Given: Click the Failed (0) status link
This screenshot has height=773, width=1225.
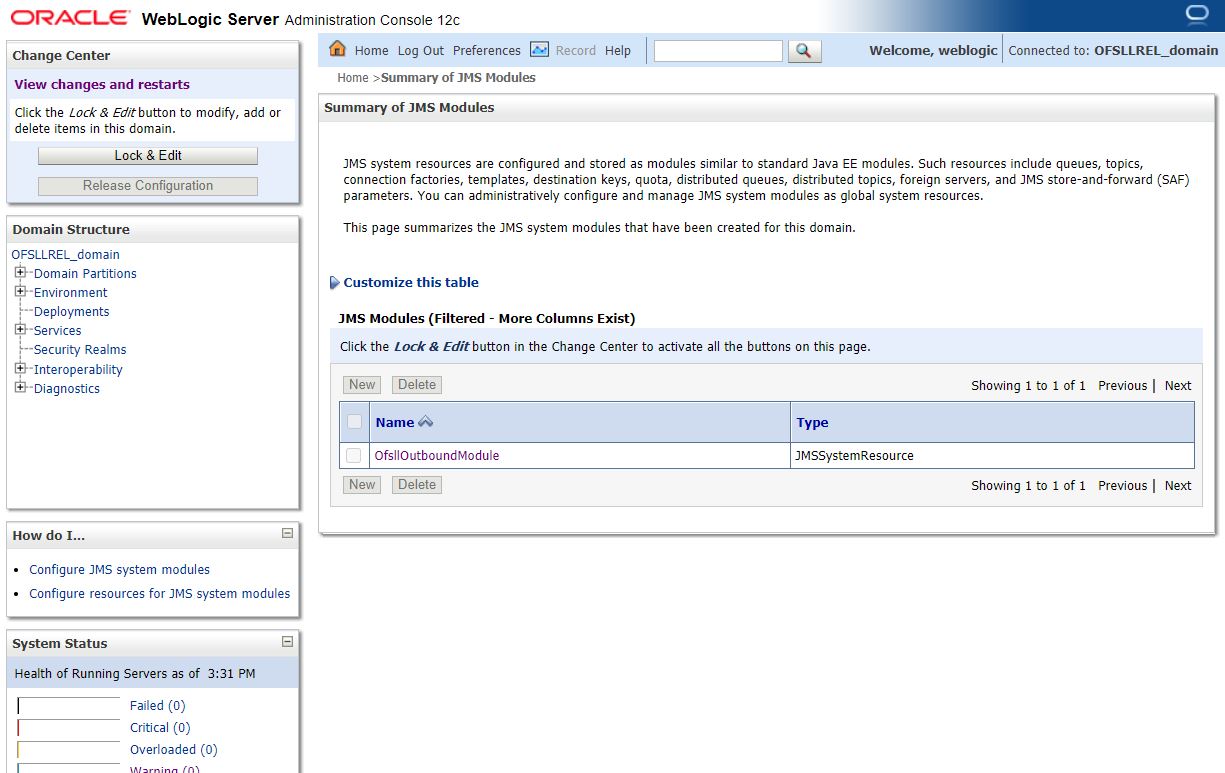Looking at the screenshot, I should click(157, 706).
